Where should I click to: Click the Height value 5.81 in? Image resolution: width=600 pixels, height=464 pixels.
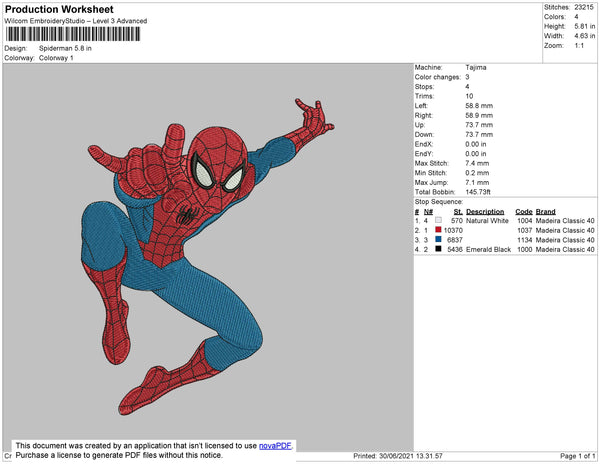click(x=585, y=26)
